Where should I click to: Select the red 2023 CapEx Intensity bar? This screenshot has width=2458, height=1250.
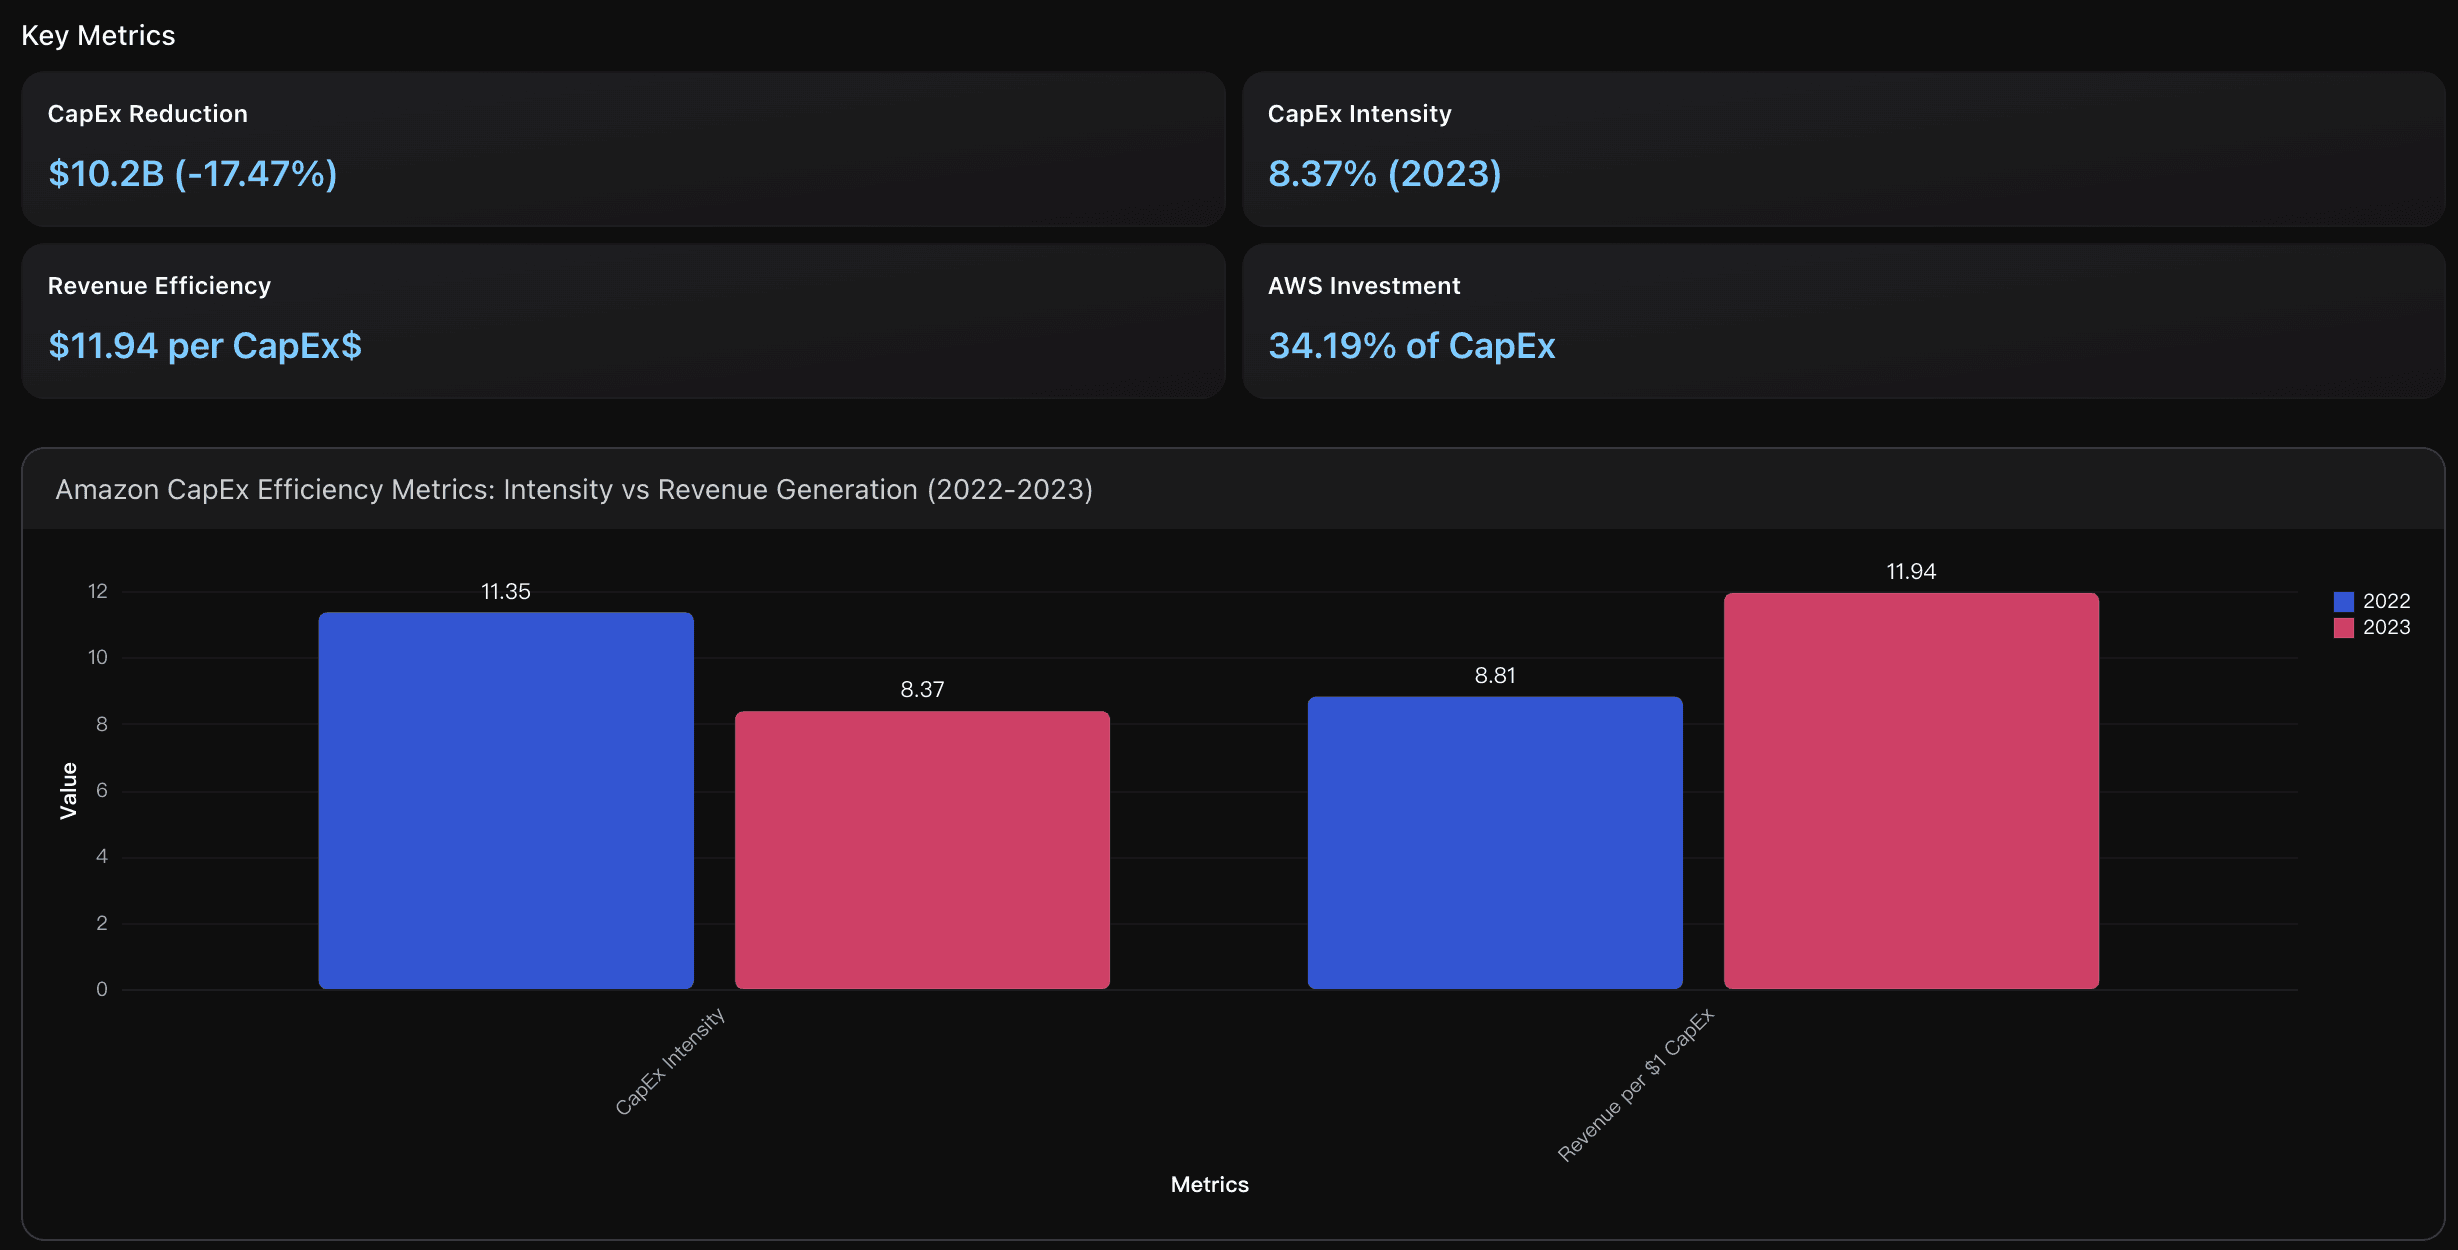tap(922, 850)
